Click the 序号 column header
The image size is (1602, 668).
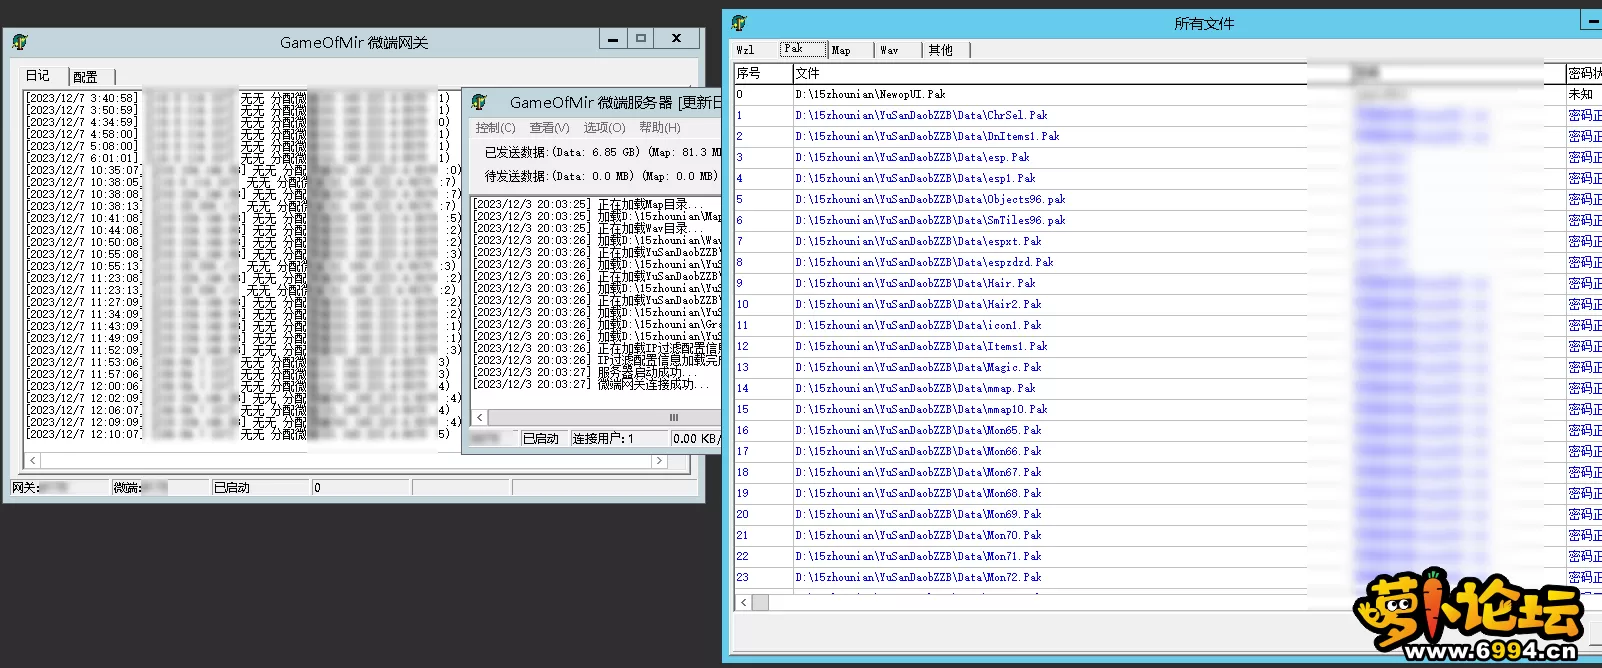point(763,73)
